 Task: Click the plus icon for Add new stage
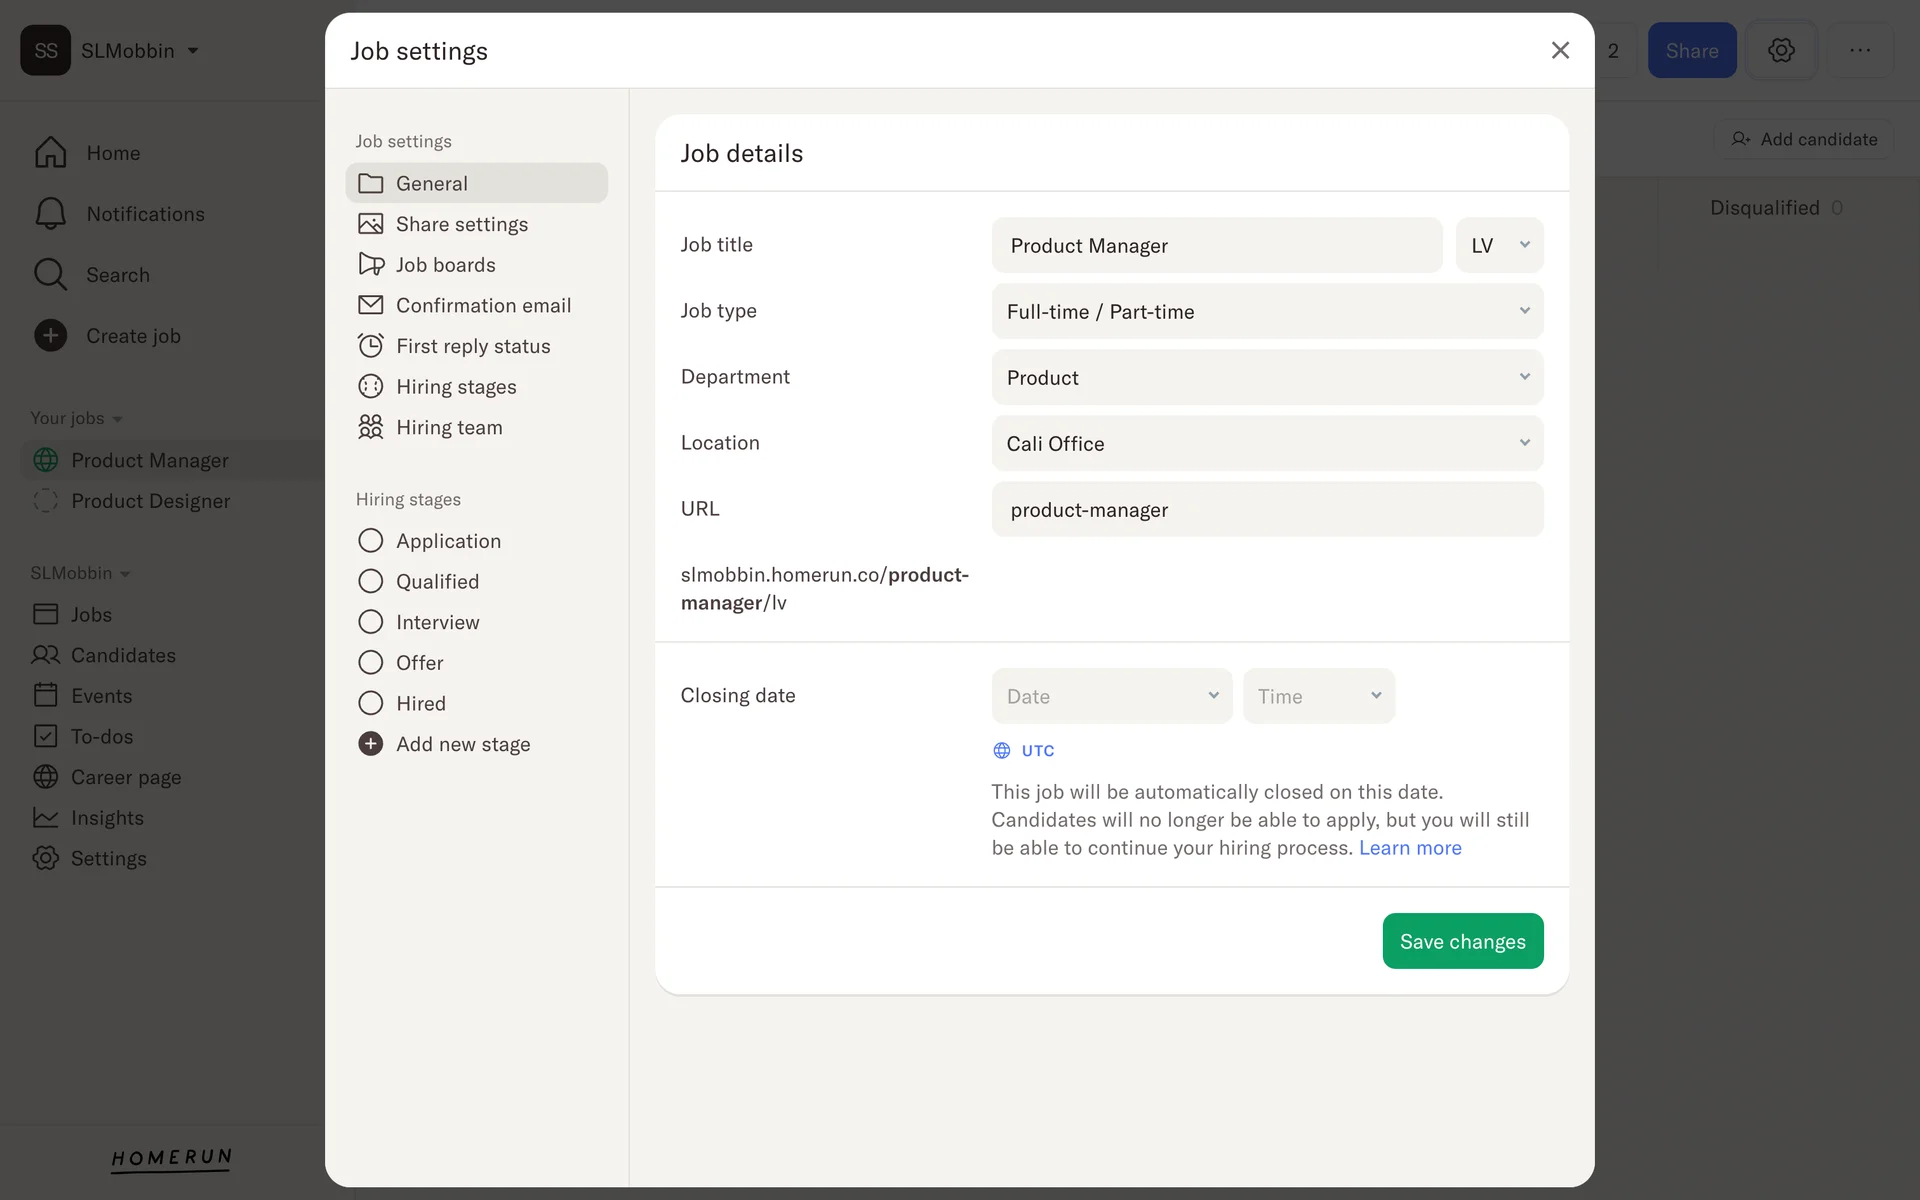point(370,744)
